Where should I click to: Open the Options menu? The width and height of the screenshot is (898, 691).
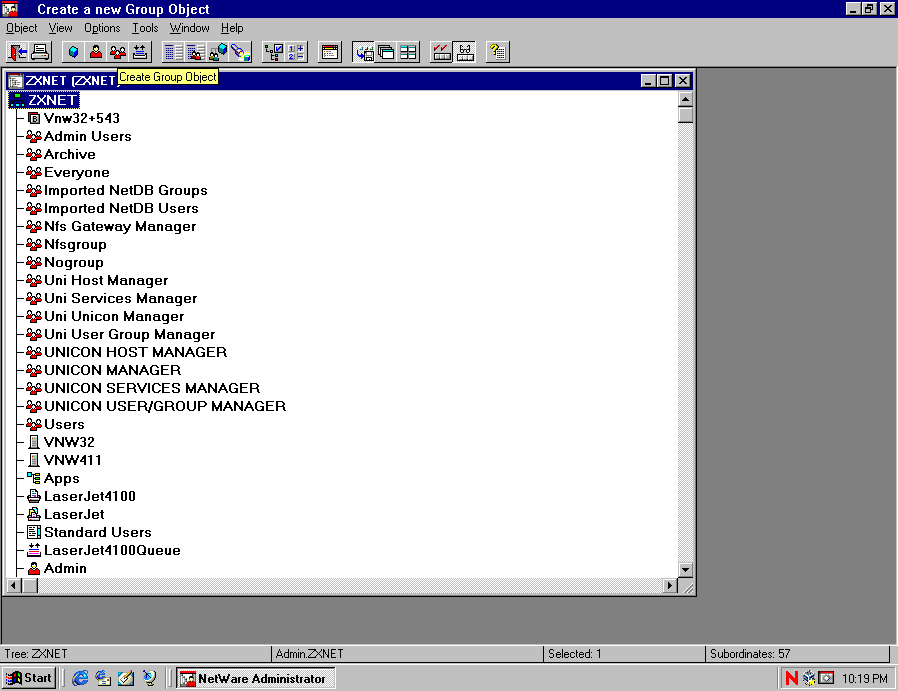(102, 28)
